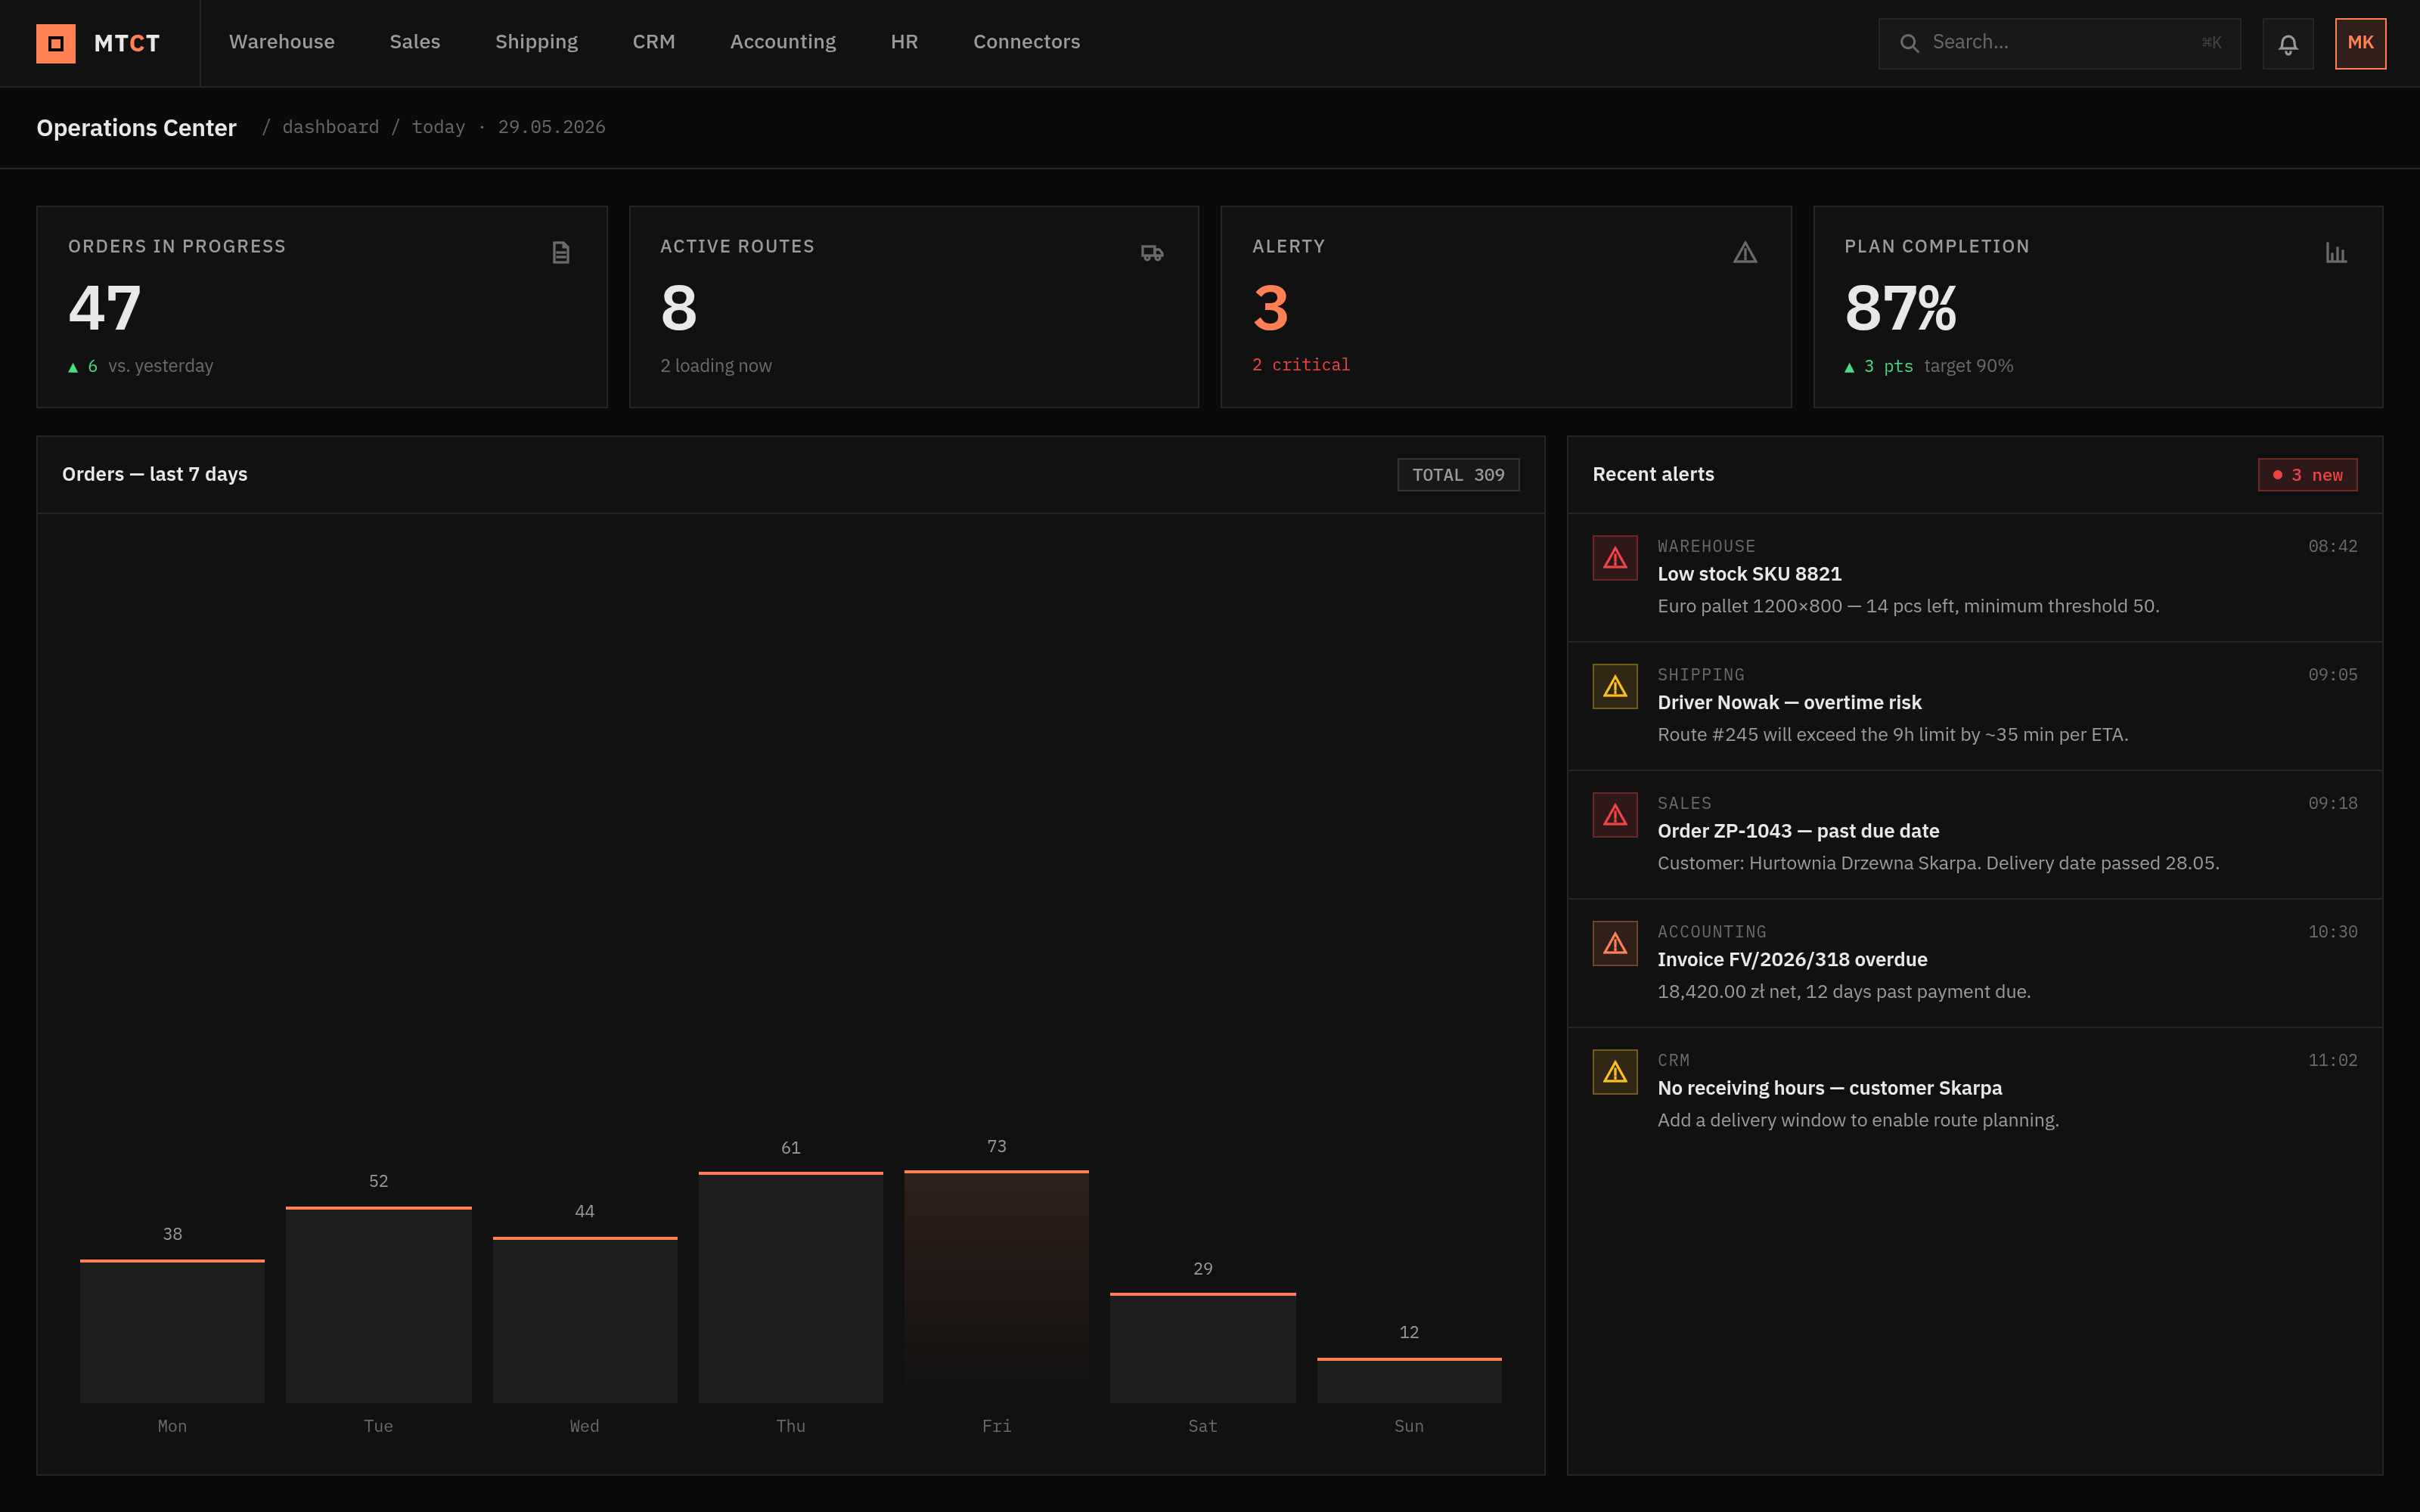This screenshot has height=1512, width=2420.
Task: Click the Hurtownia Drzewna Skarpa alert description
Action: [x=1938, y=863]
